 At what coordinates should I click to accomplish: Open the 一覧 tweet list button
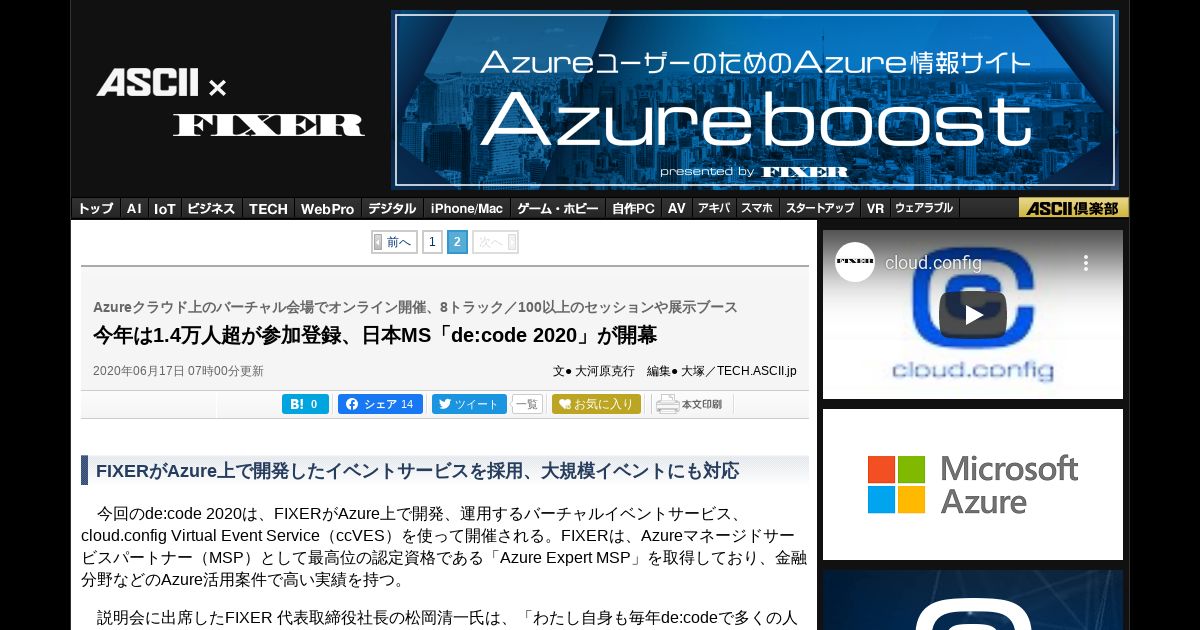click(527, 404)
